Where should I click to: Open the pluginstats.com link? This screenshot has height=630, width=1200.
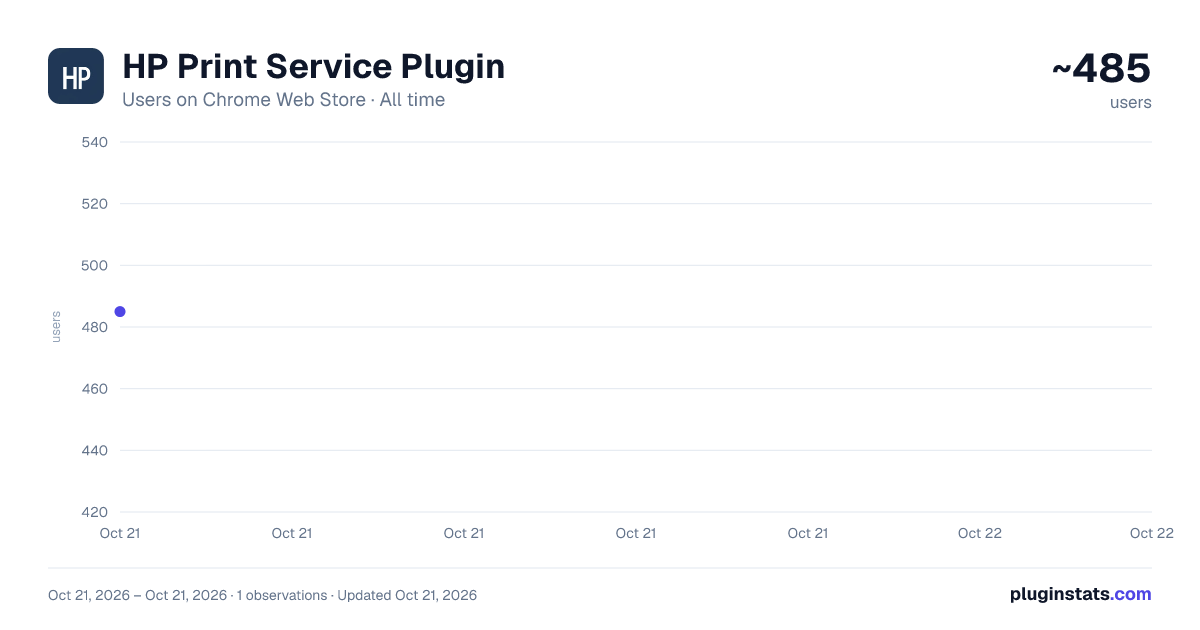coord(1080,594)
